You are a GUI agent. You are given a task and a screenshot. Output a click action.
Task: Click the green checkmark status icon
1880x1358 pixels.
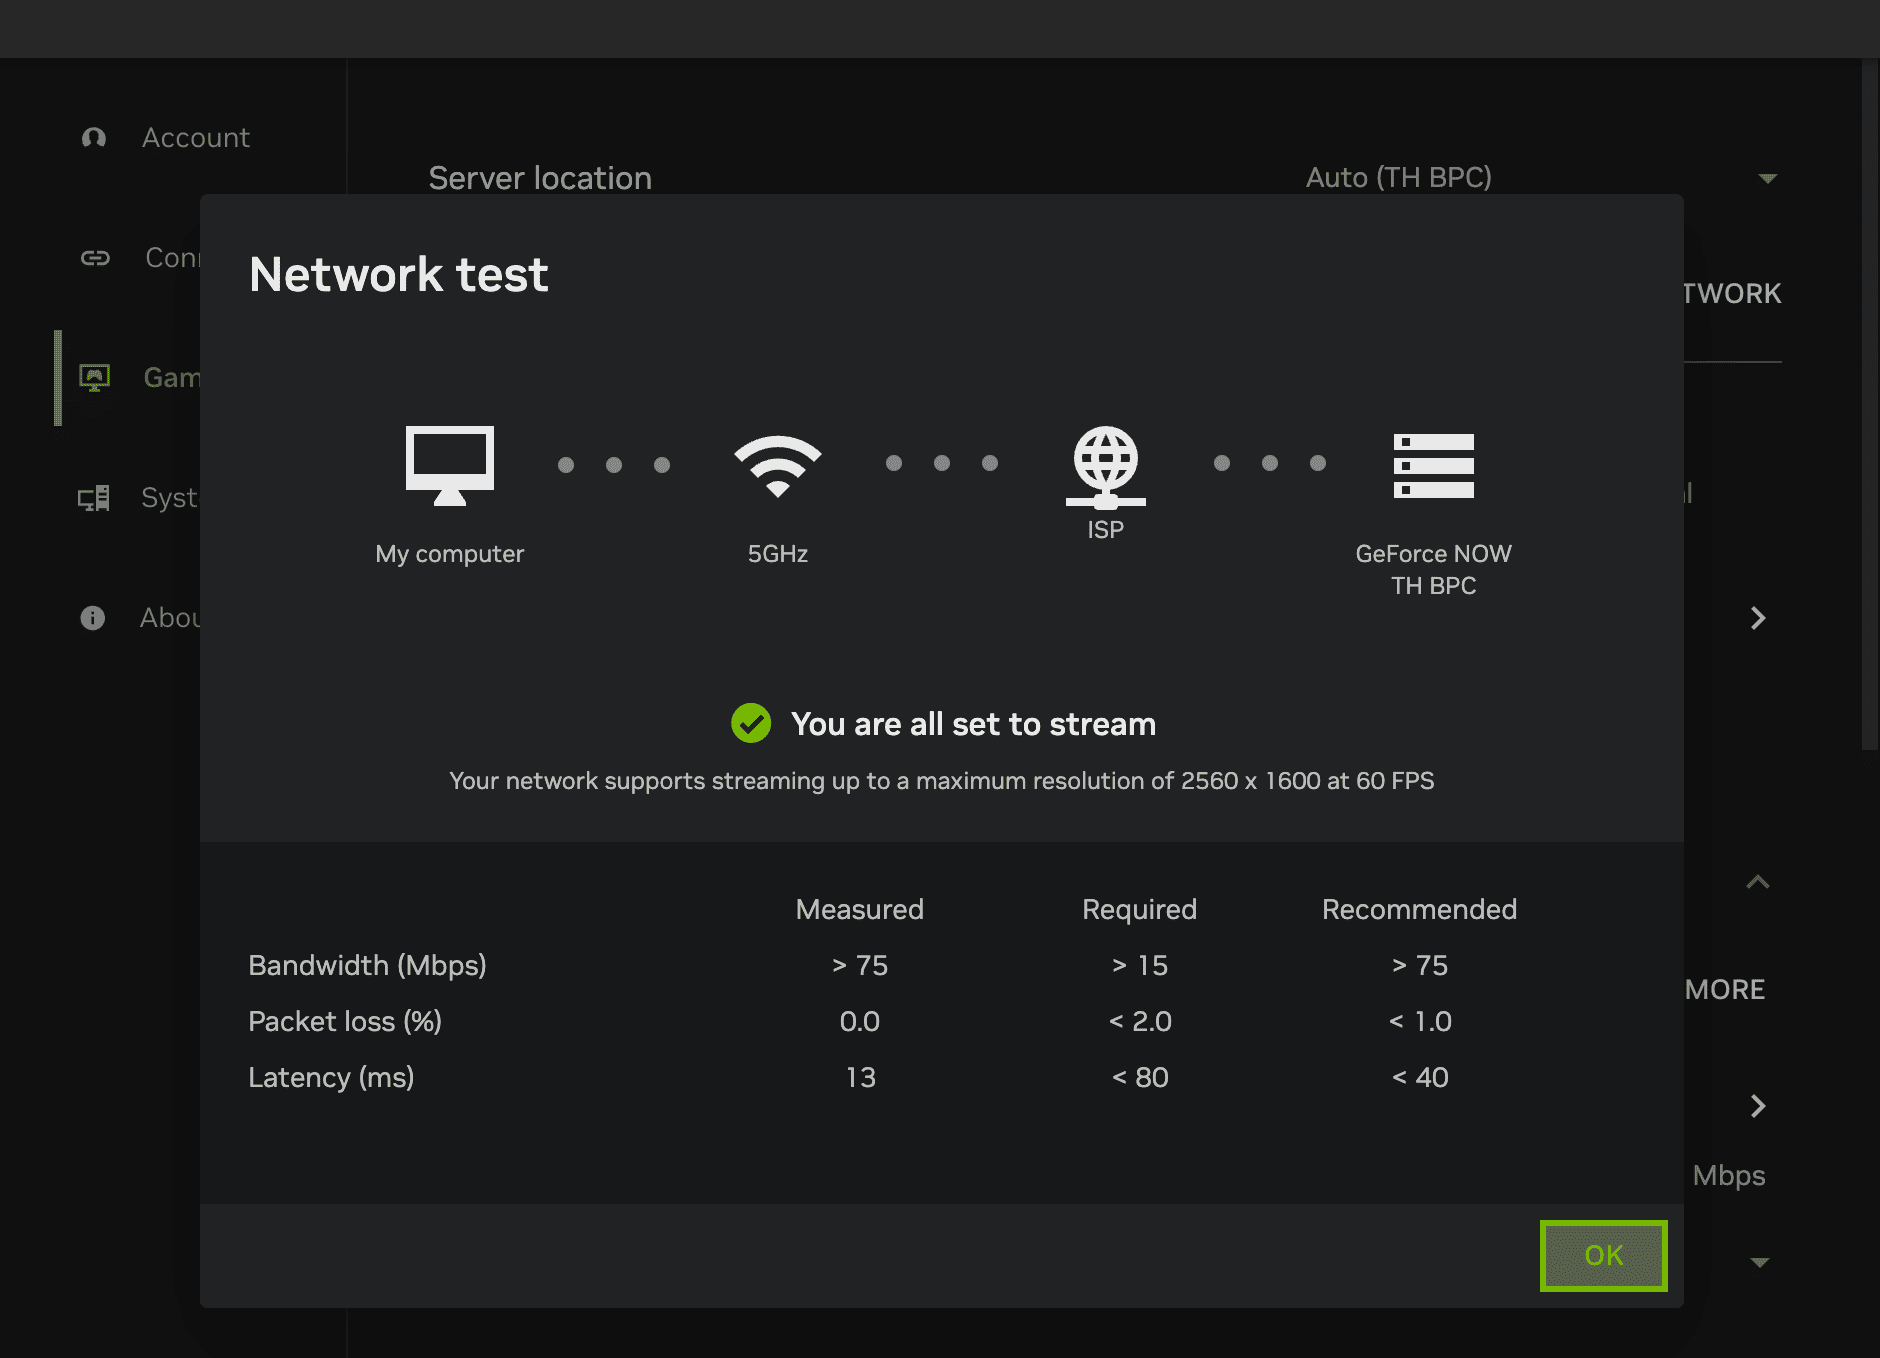click(x=751, y=723)
